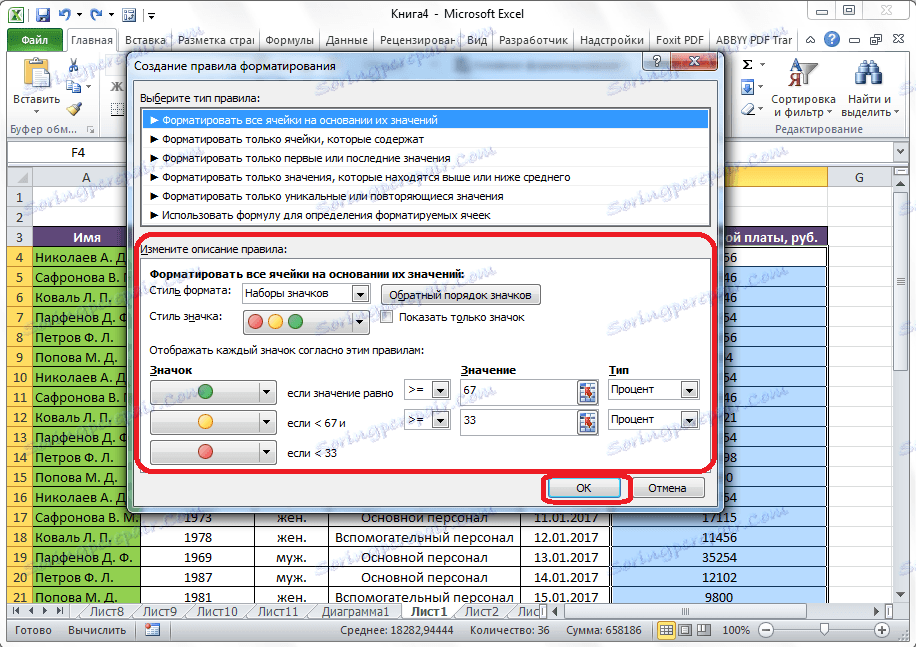Click the zoom out minus button
Screen dimensions: 916x647
click(x=766, y=630)
